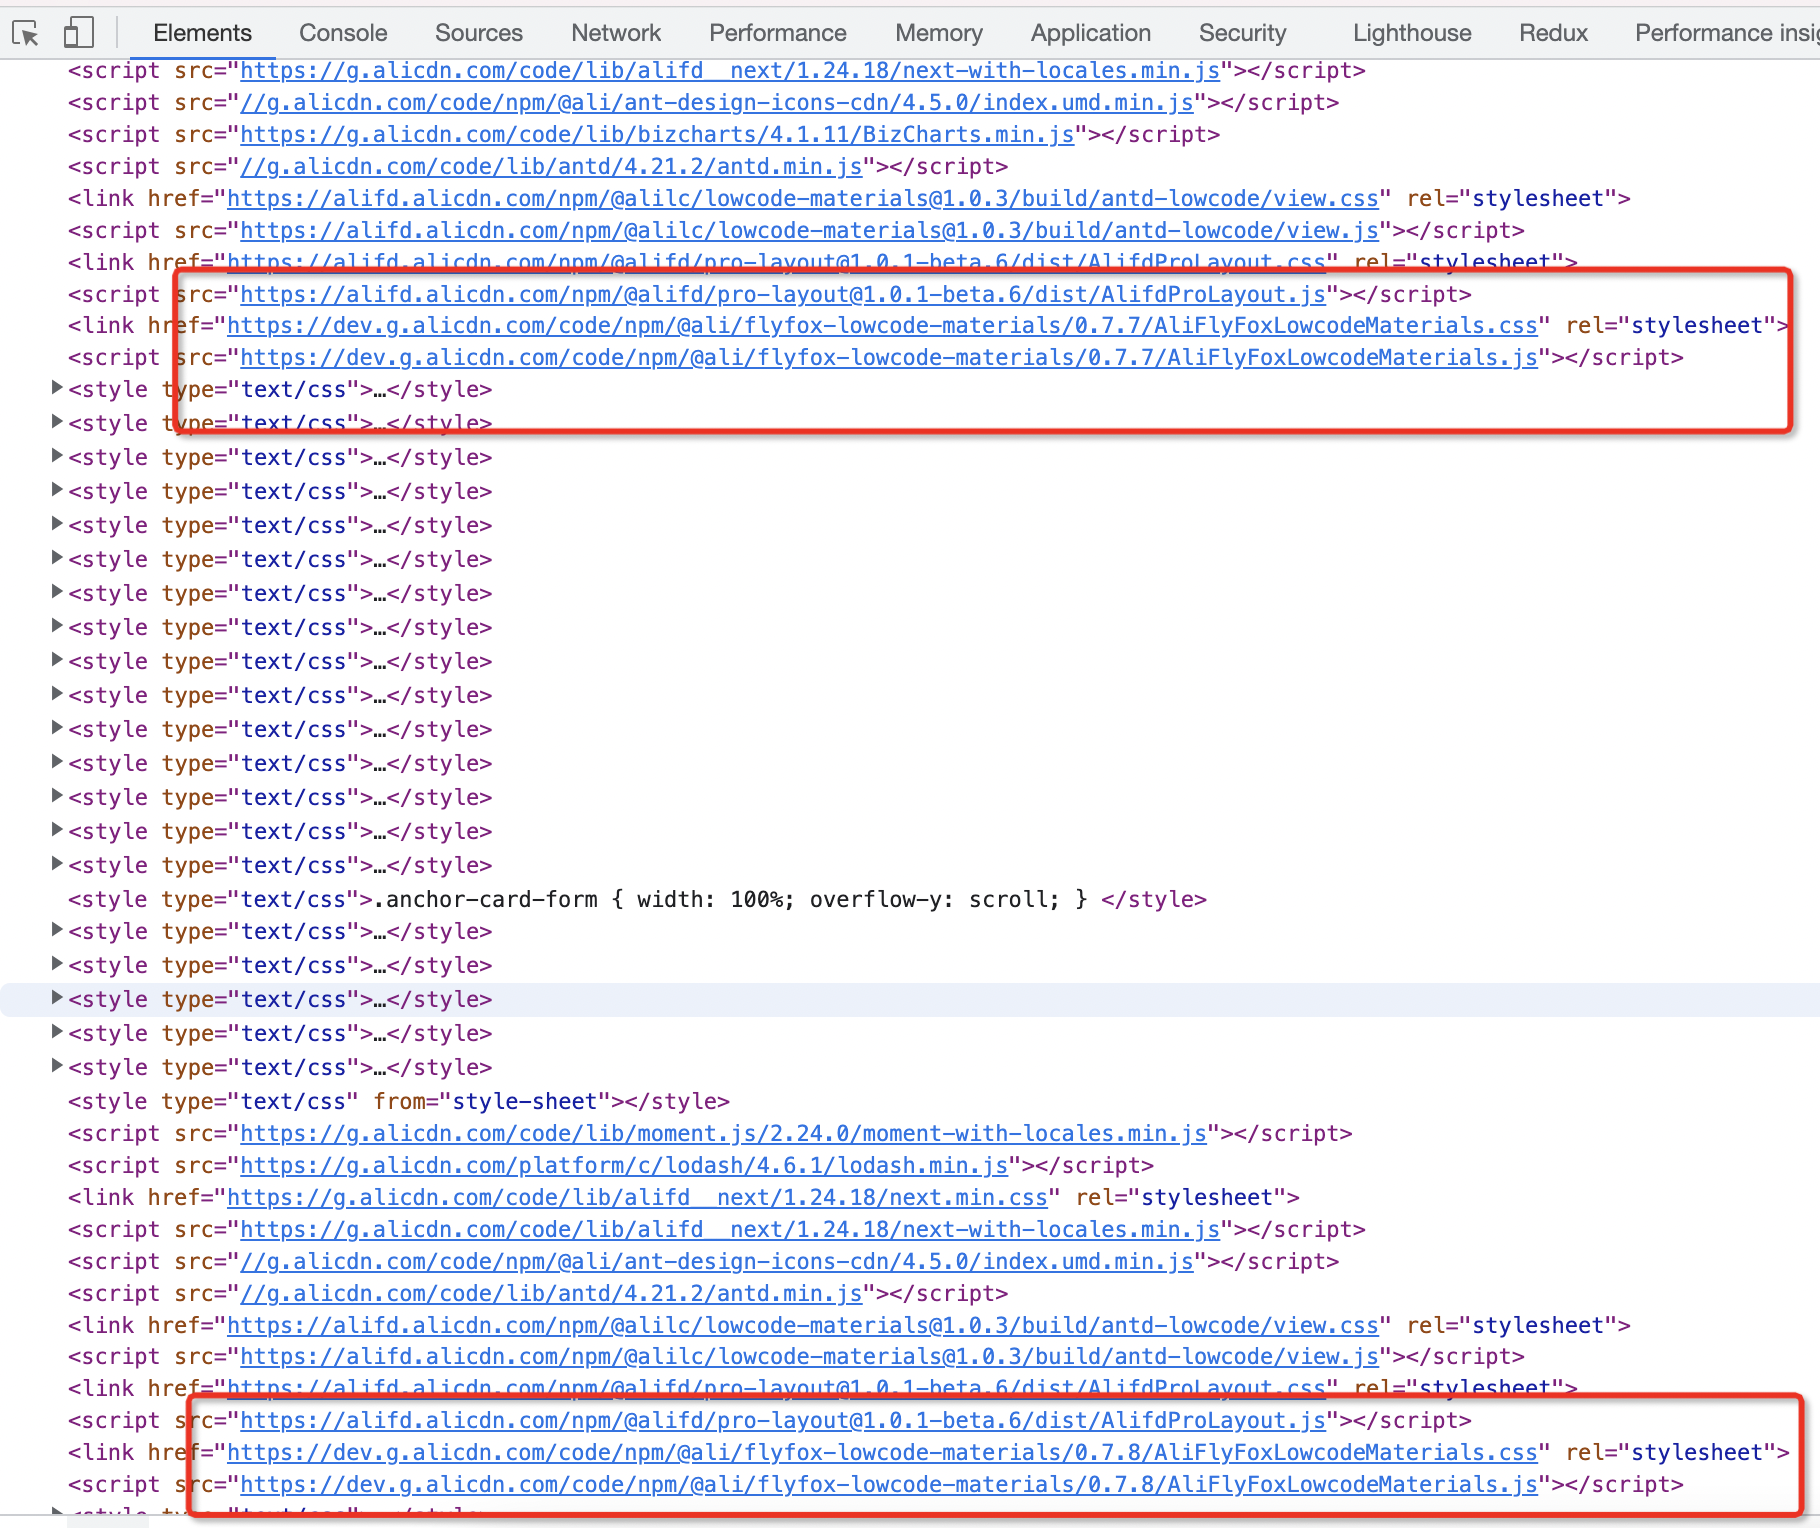Image resolution: width=1820 pixels, height=1528 pixels.
Task: Open the Redux tab
Action: pos(1553,33)
